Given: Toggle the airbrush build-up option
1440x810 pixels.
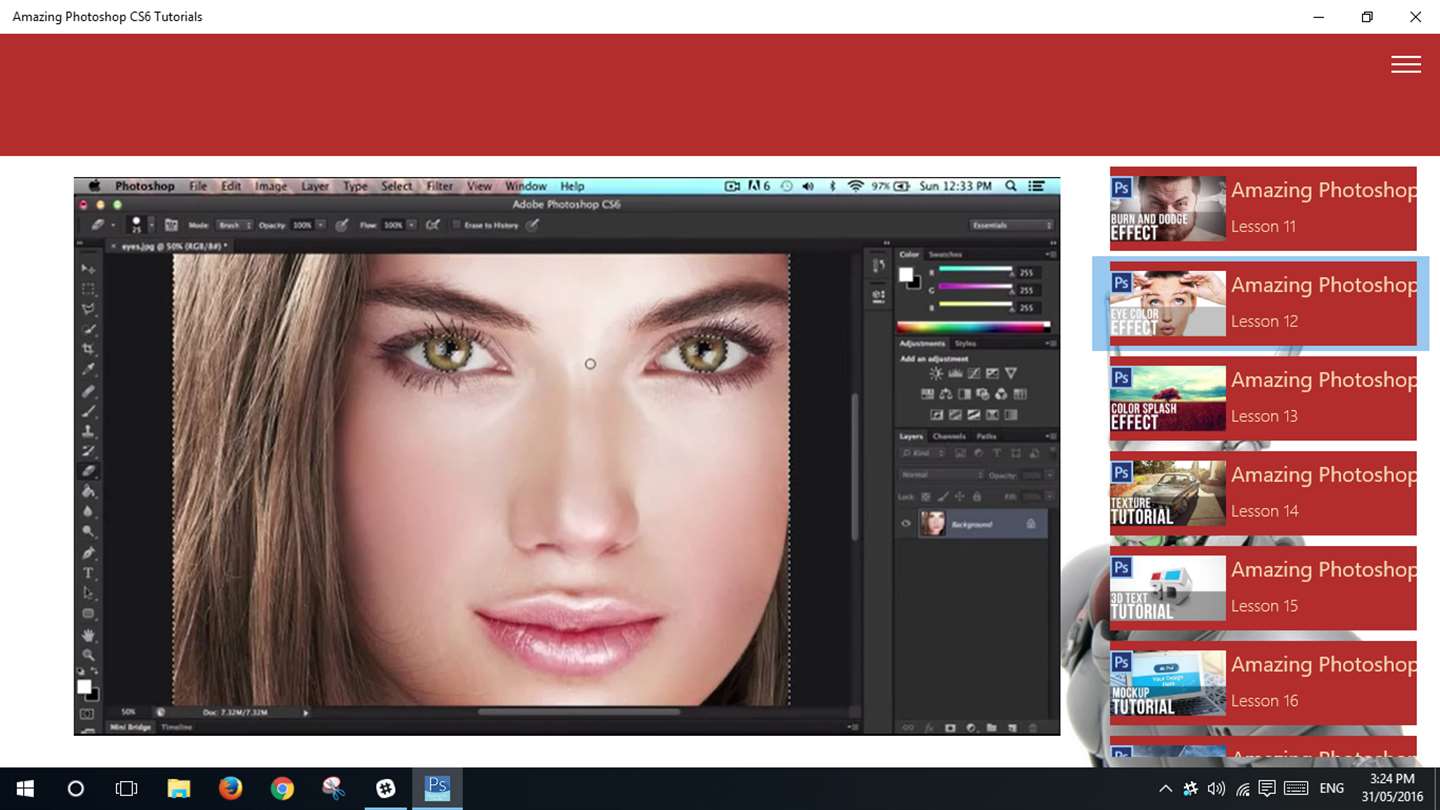Looking at the screenshot, I should (433, 225).
